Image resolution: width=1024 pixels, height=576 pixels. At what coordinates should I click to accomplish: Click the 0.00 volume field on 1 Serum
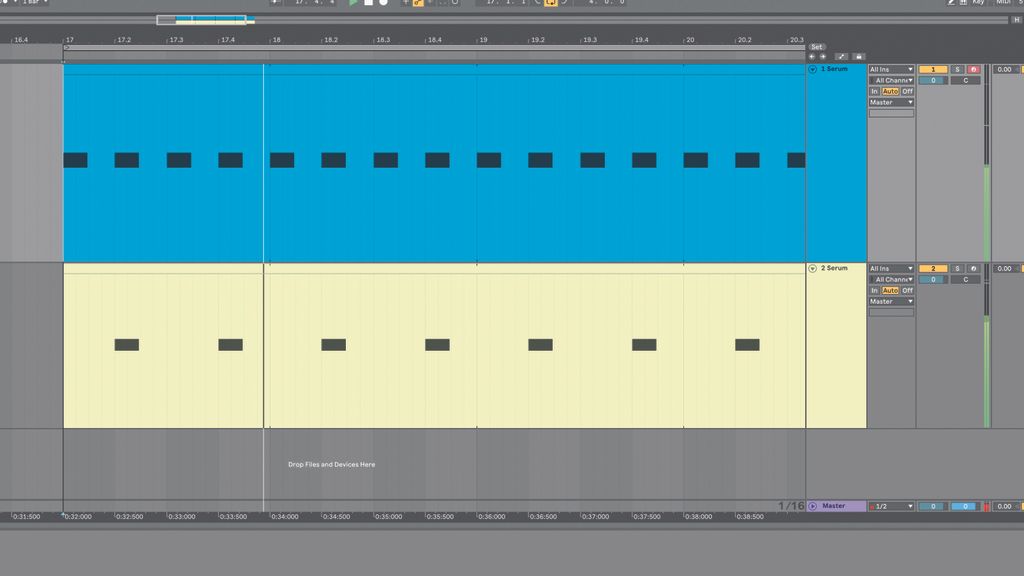(x=1007, y=69)
